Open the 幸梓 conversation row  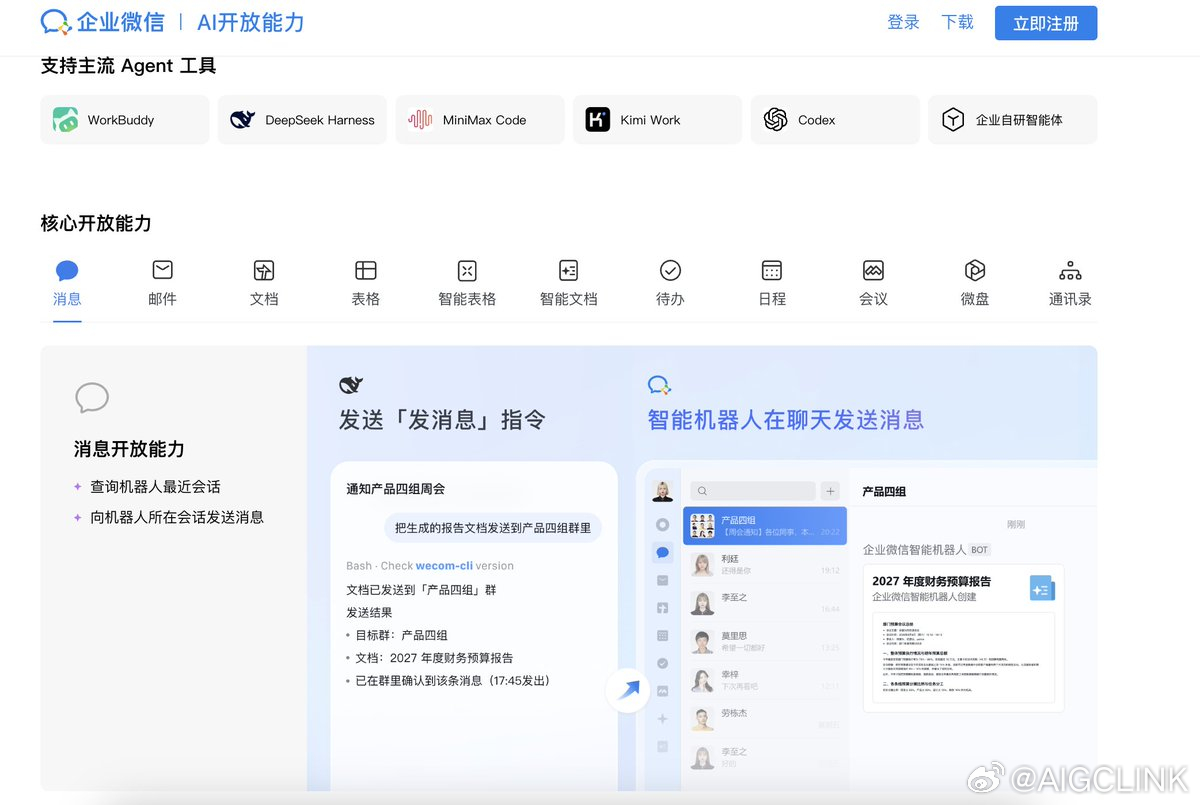[x=765, y=680]
